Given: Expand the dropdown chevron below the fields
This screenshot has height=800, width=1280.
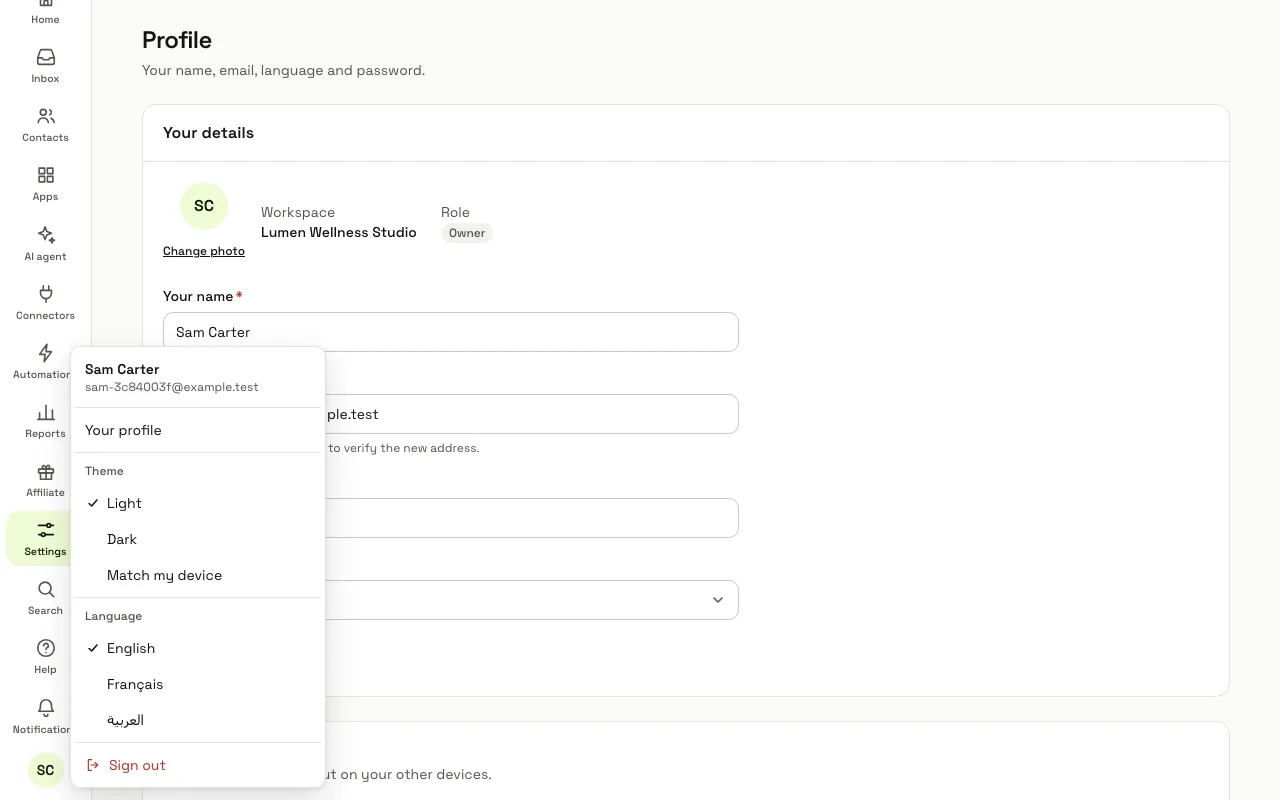Looking at the screenshot, I should (717, 600).
